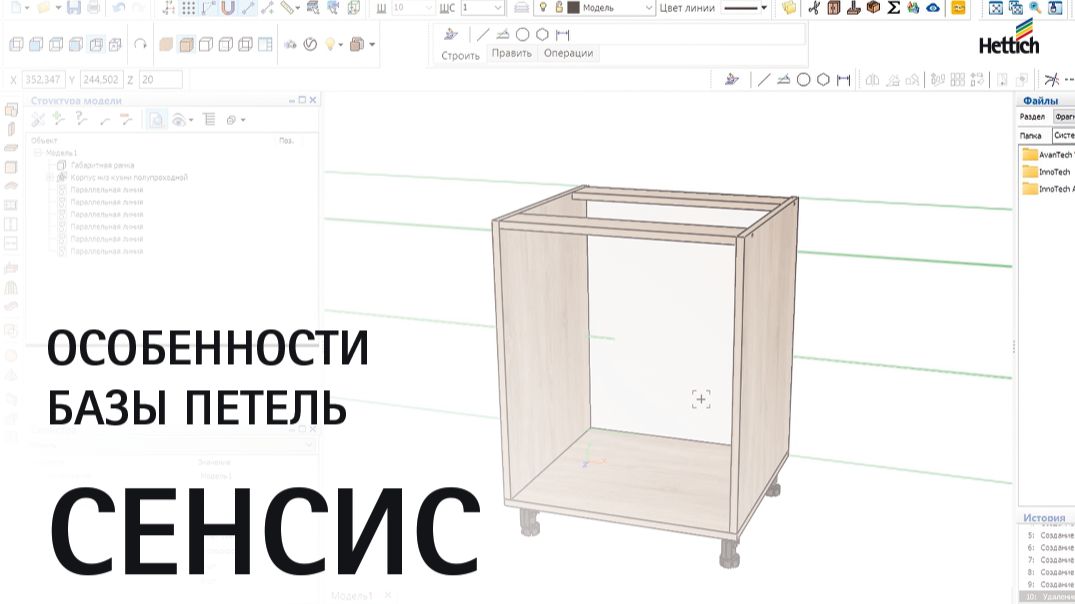Image resolution: width=1075 pixels, height=604 pixels.
Task: Click the rotate view arrow icon
Action: (x=141, y=44)
